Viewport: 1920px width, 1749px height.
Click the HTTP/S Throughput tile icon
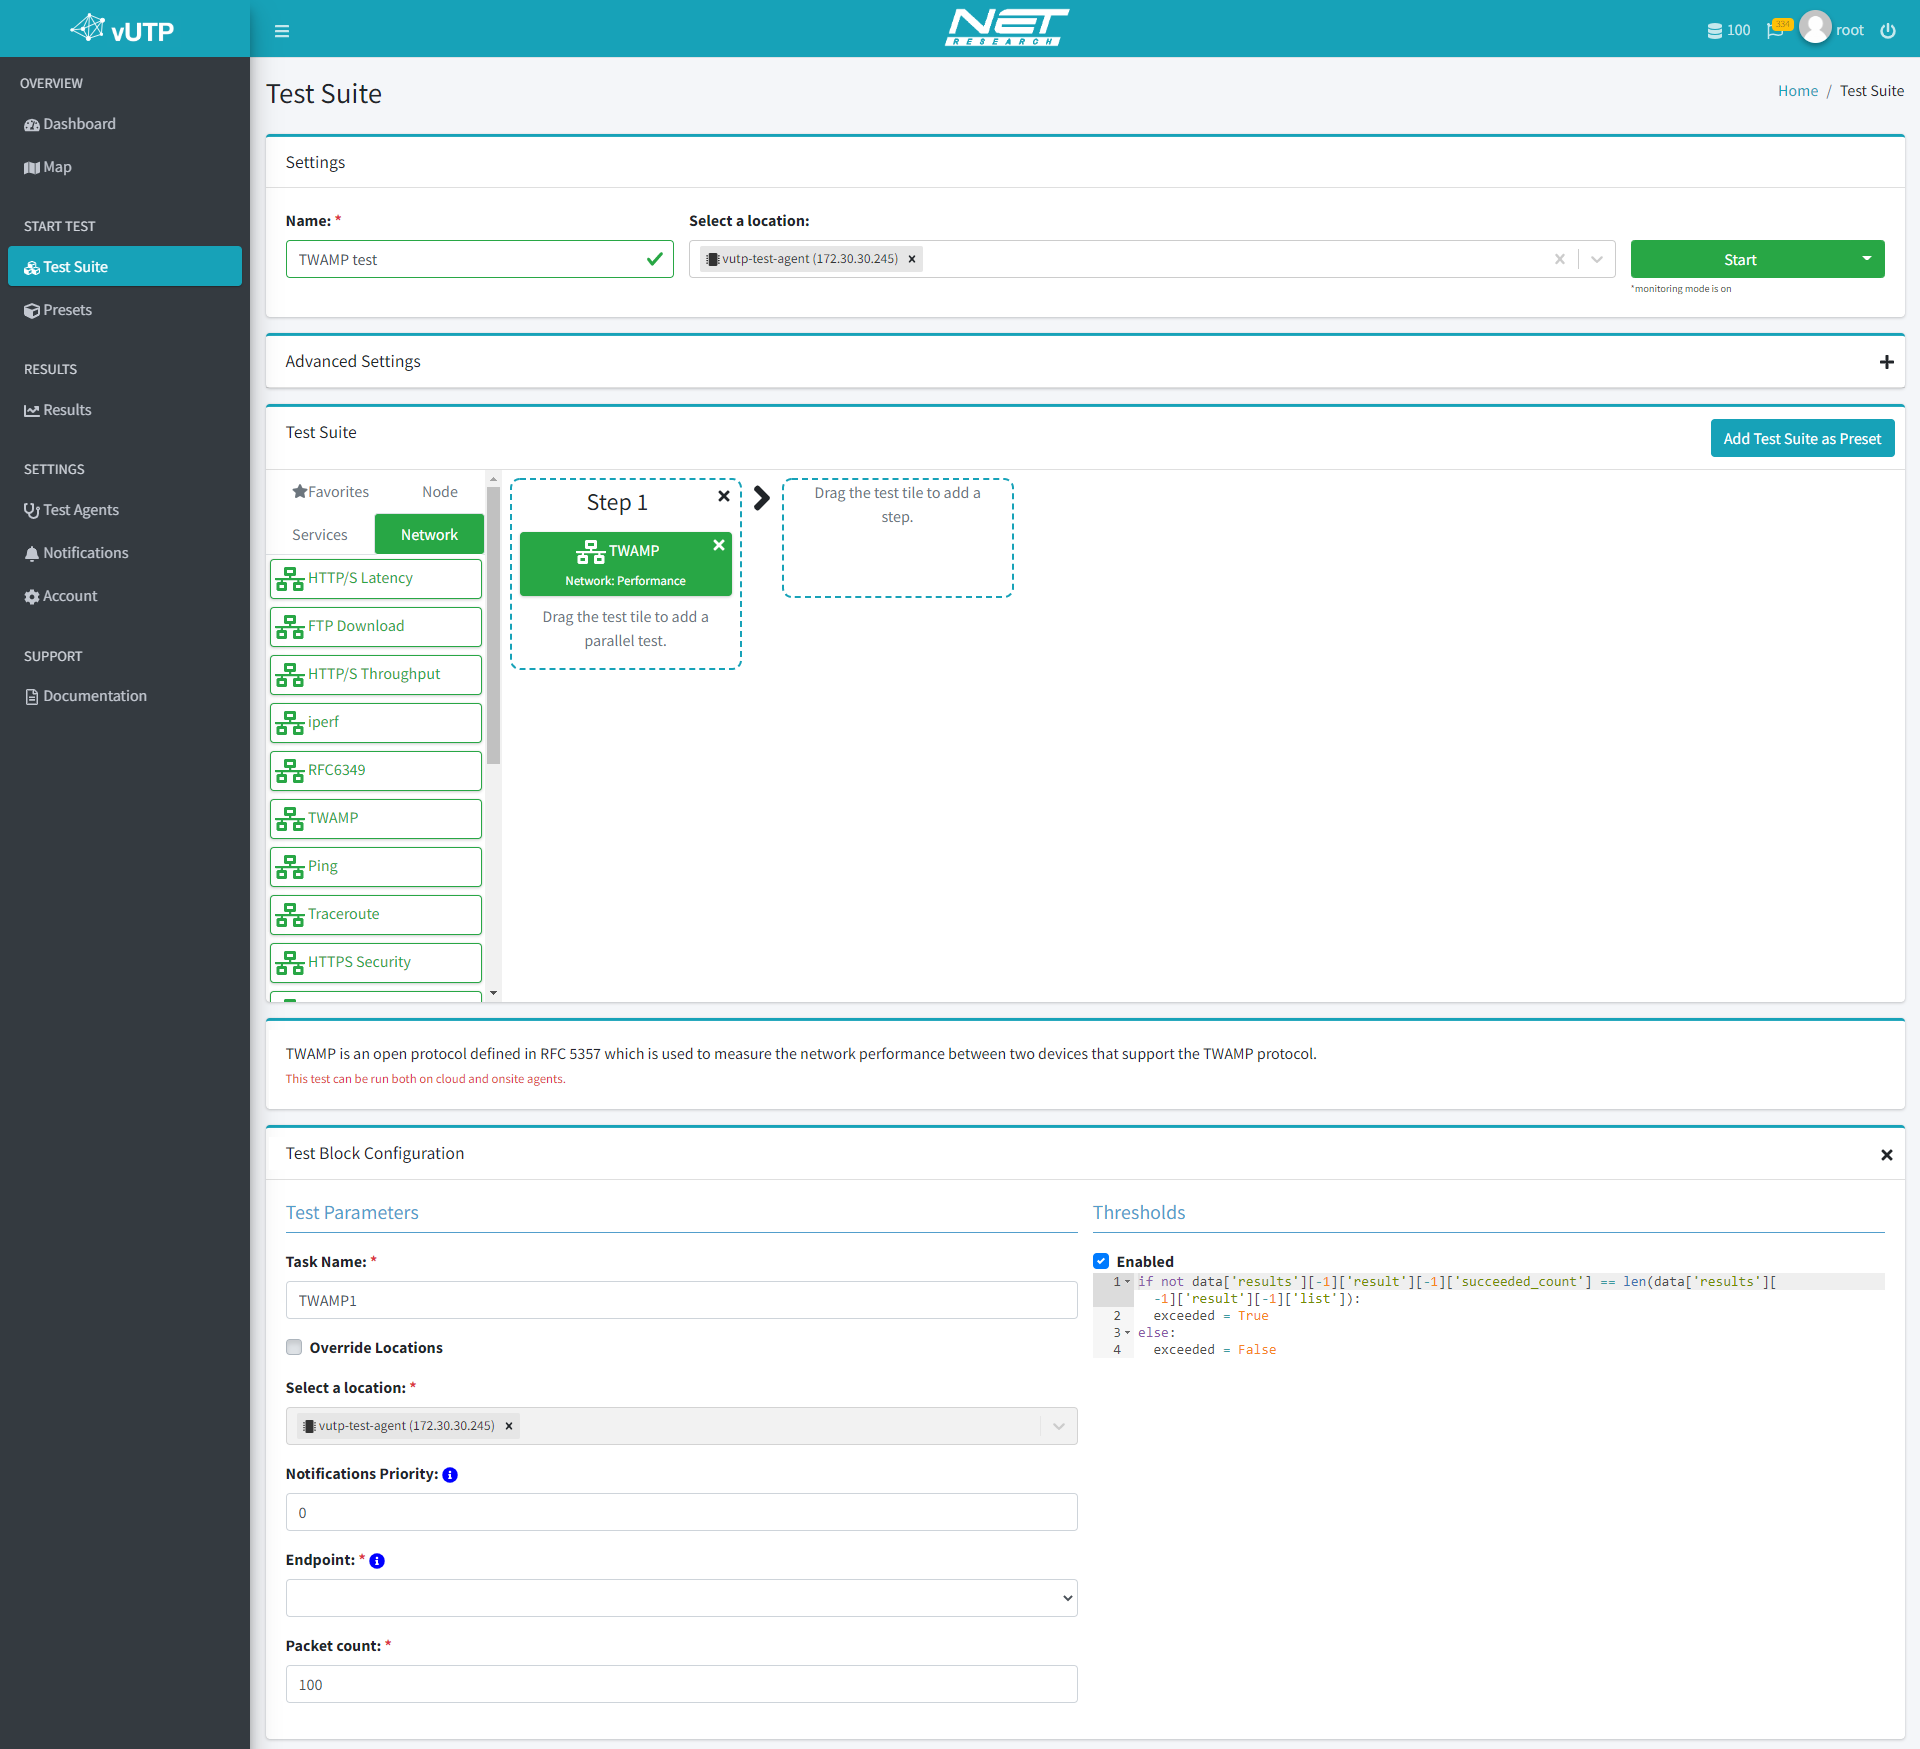pyautogui.click(x=290, y=675)
